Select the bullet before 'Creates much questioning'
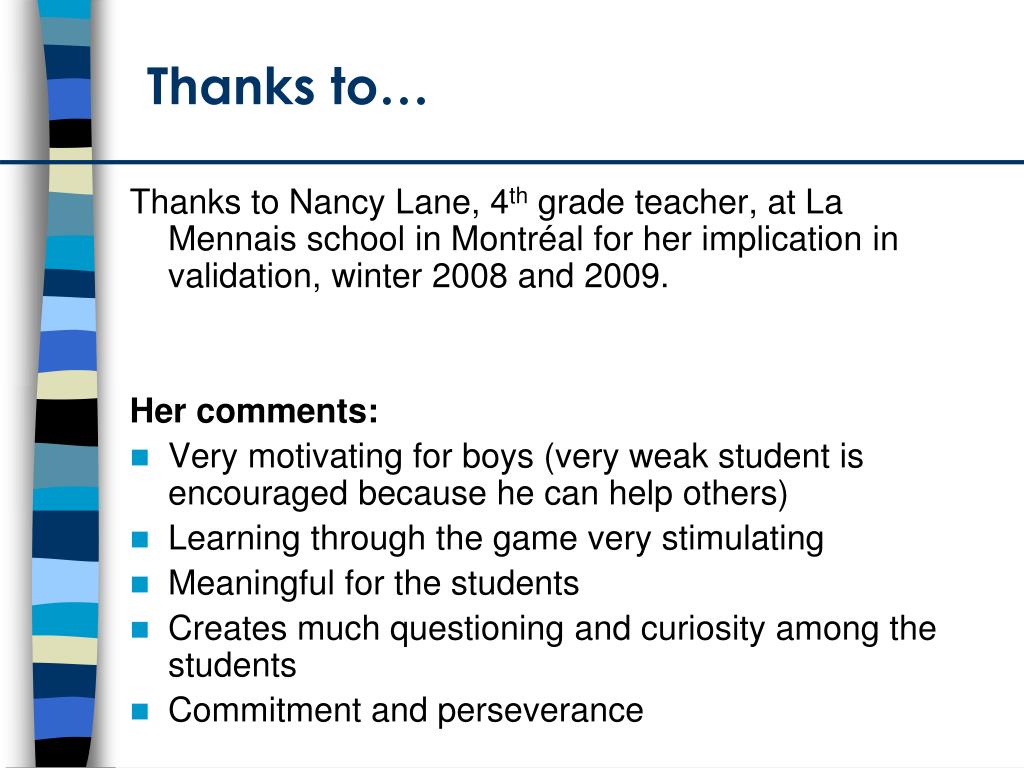The height and width of the screenshot is (768, 1024). (140, 630)
